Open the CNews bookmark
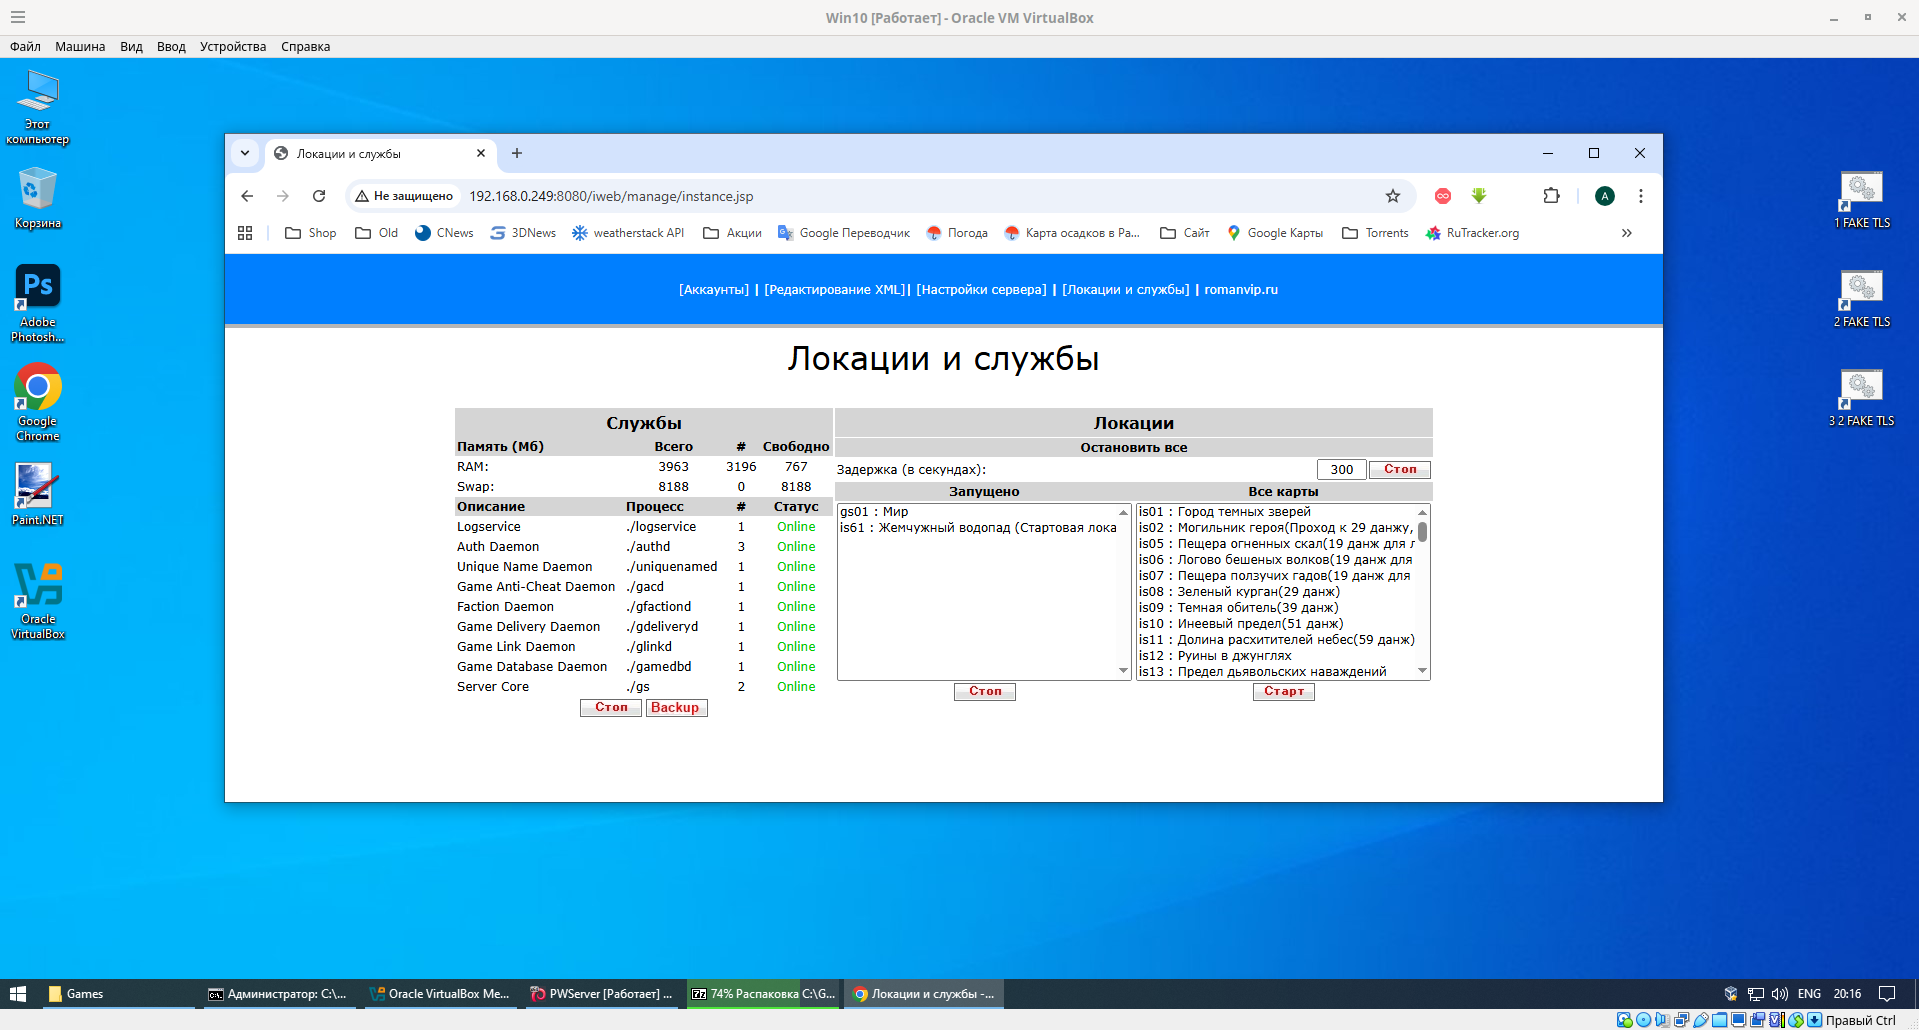The width and height of the screenshot is (1919, 1030). [x=443, y=232]
